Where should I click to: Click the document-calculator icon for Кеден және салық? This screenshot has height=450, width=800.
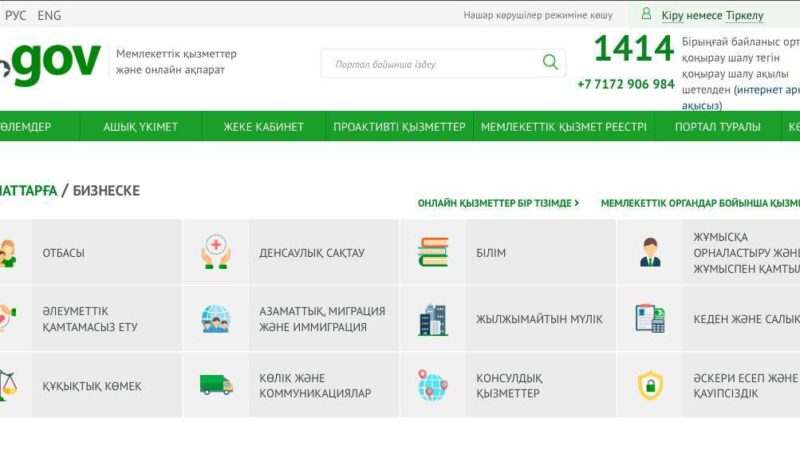(x=650, y=318)
